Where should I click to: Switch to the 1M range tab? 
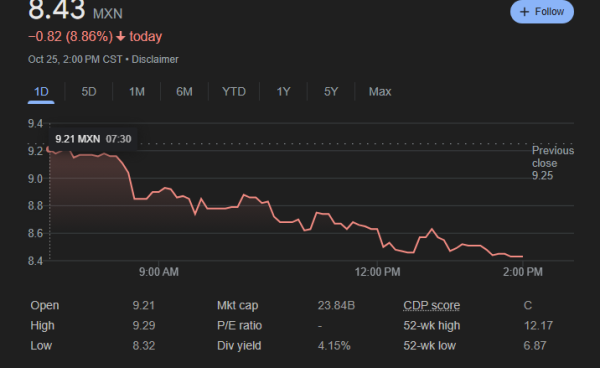tap(137, 92)
